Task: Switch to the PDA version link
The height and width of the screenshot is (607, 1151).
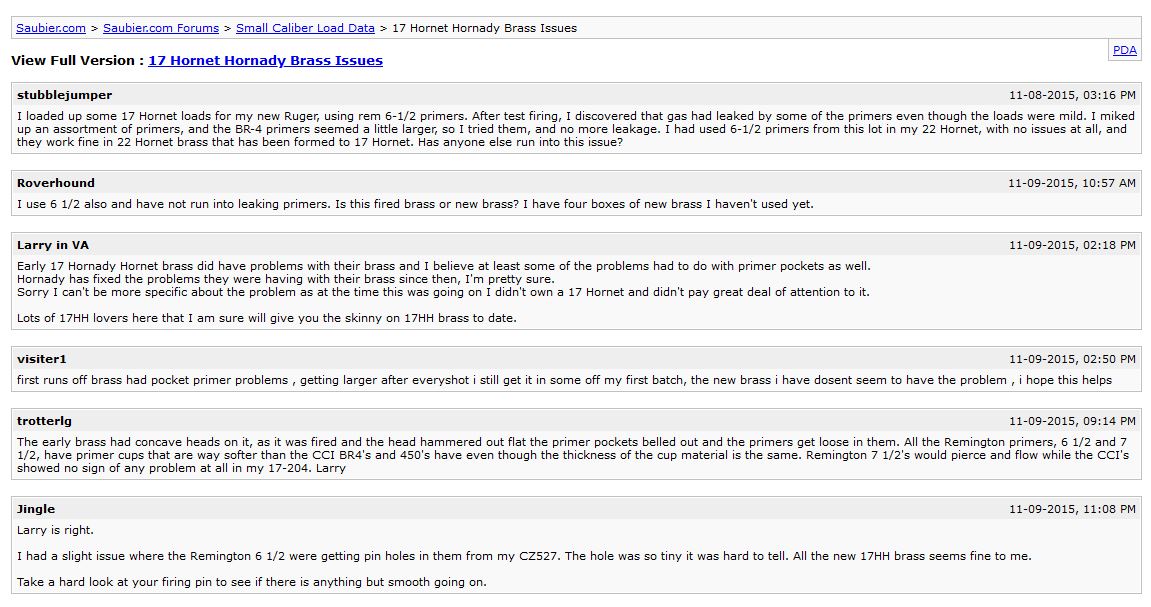Action: click(x=1125, y=50)
